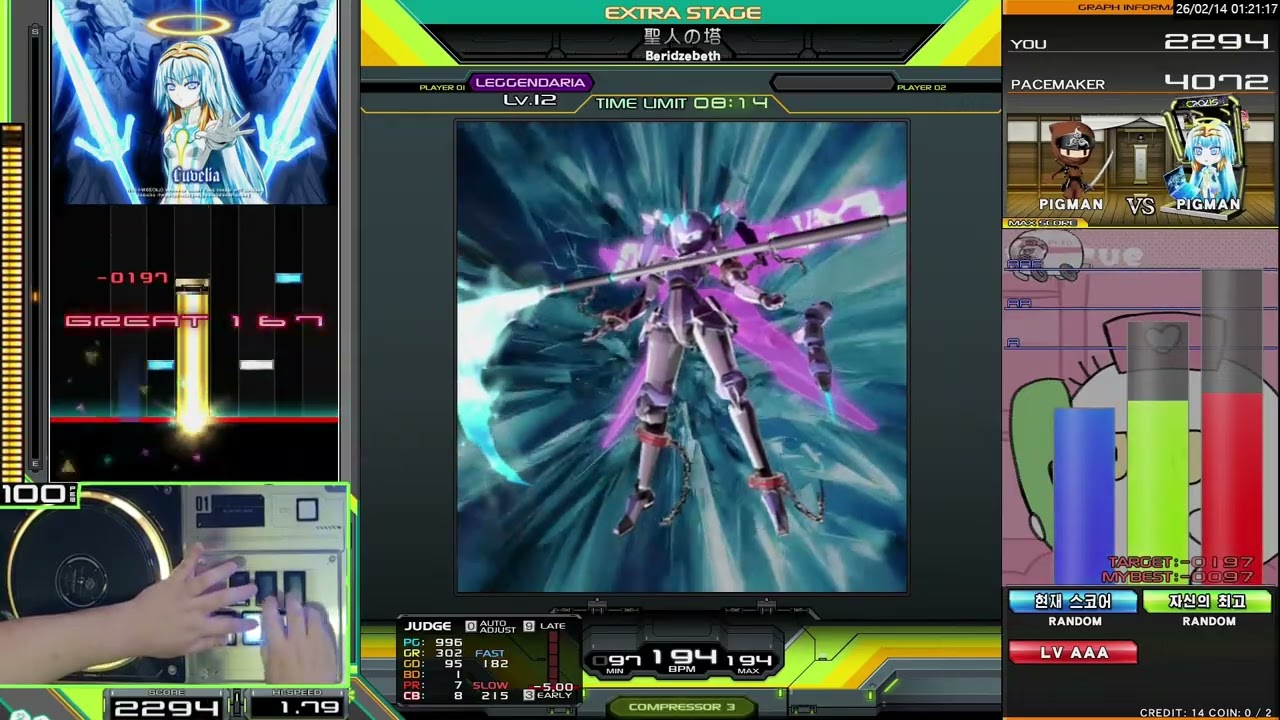The width and height of the screenshot is (1280, 720).
Task: Click the song title 聖人の塔
Action: pos(683,36)
